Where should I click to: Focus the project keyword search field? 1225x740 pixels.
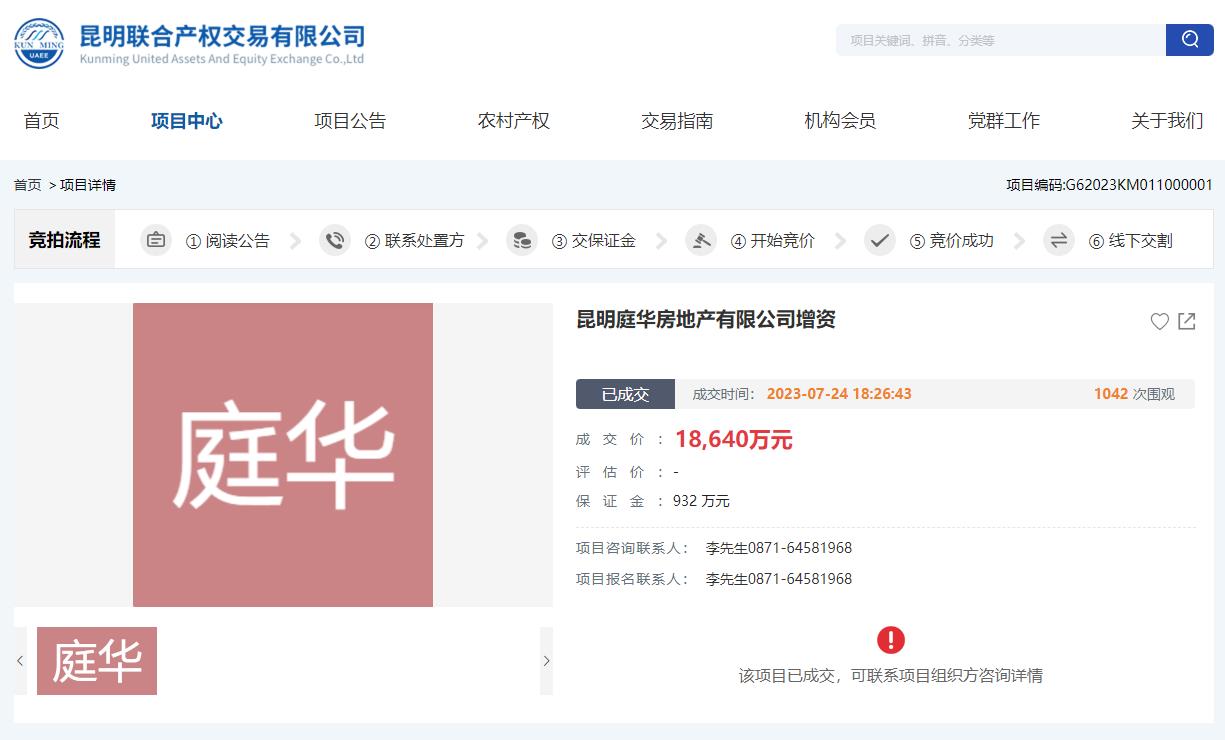click(x=1001, y=40)
